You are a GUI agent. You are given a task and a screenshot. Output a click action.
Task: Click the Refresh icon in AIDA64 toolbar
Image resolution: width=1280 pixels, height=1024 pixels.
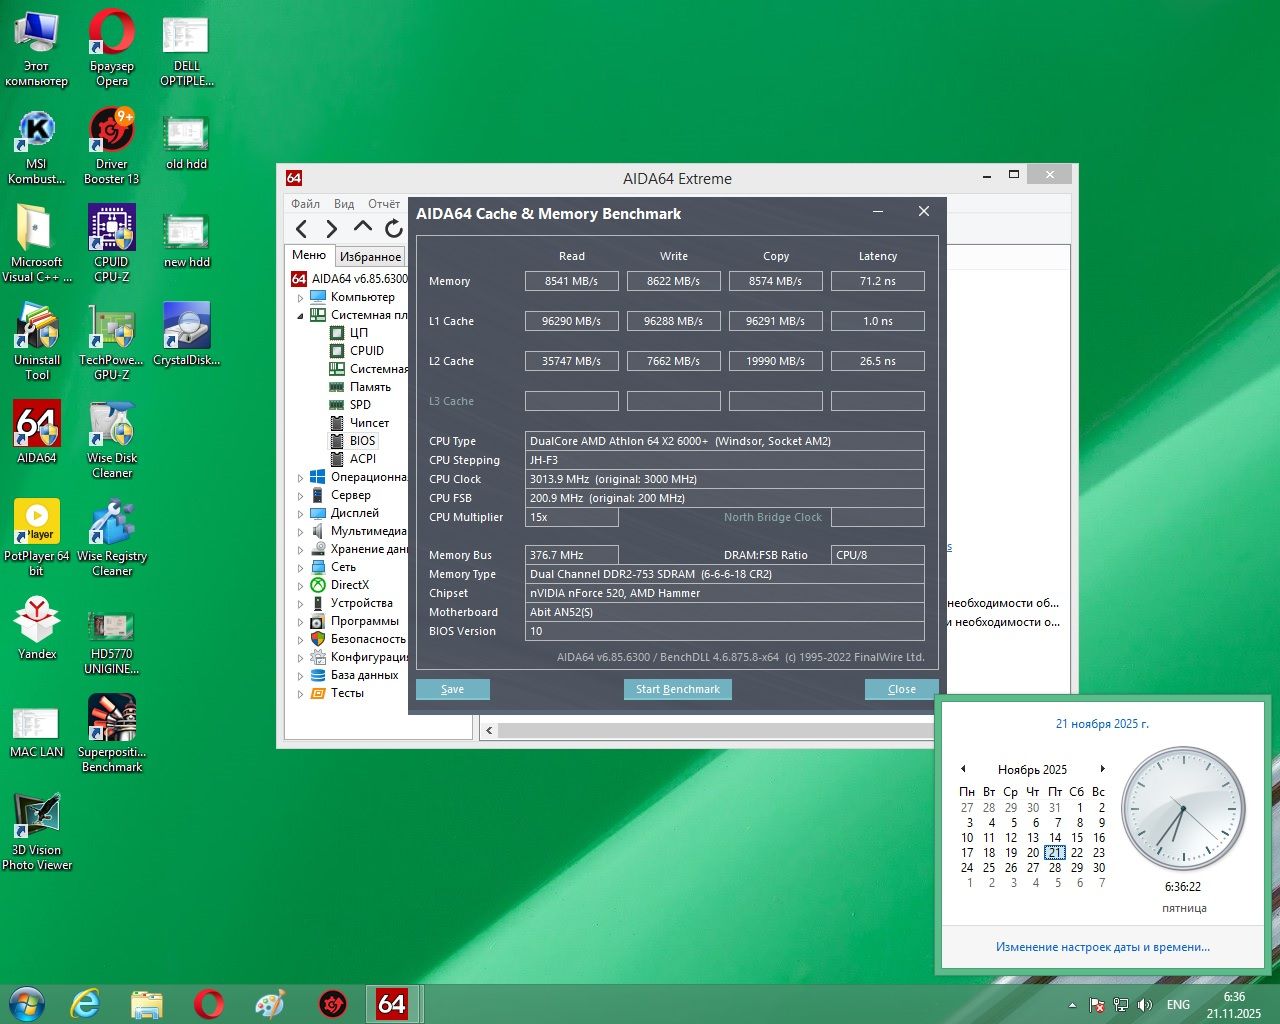click(x=394, y=229)
